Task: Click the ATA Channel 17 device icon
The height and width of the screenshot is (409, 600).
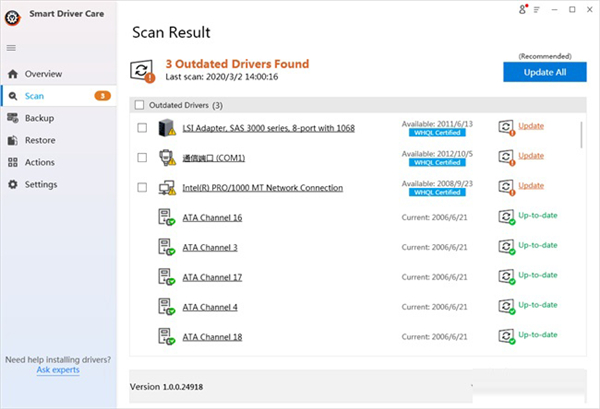Action: click(x=166, y=277)
